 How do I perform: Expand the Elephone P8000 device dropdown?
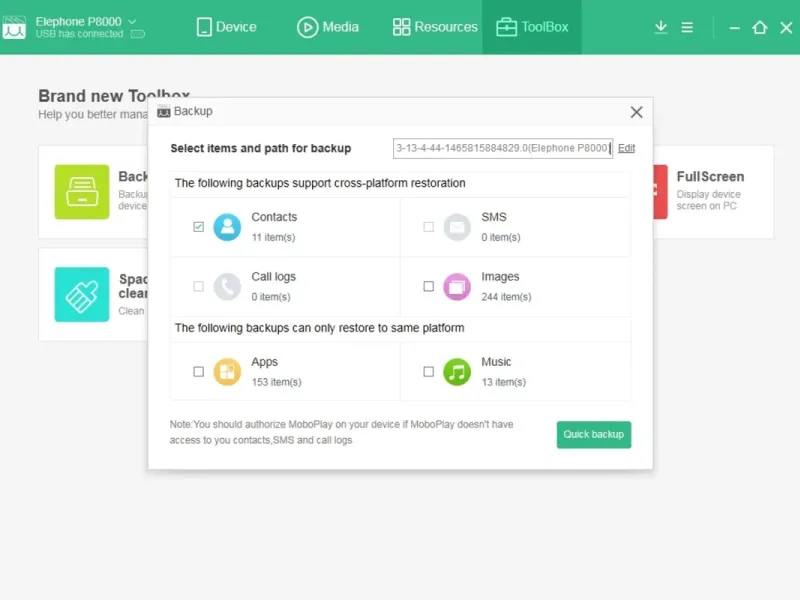coord(132,21)
